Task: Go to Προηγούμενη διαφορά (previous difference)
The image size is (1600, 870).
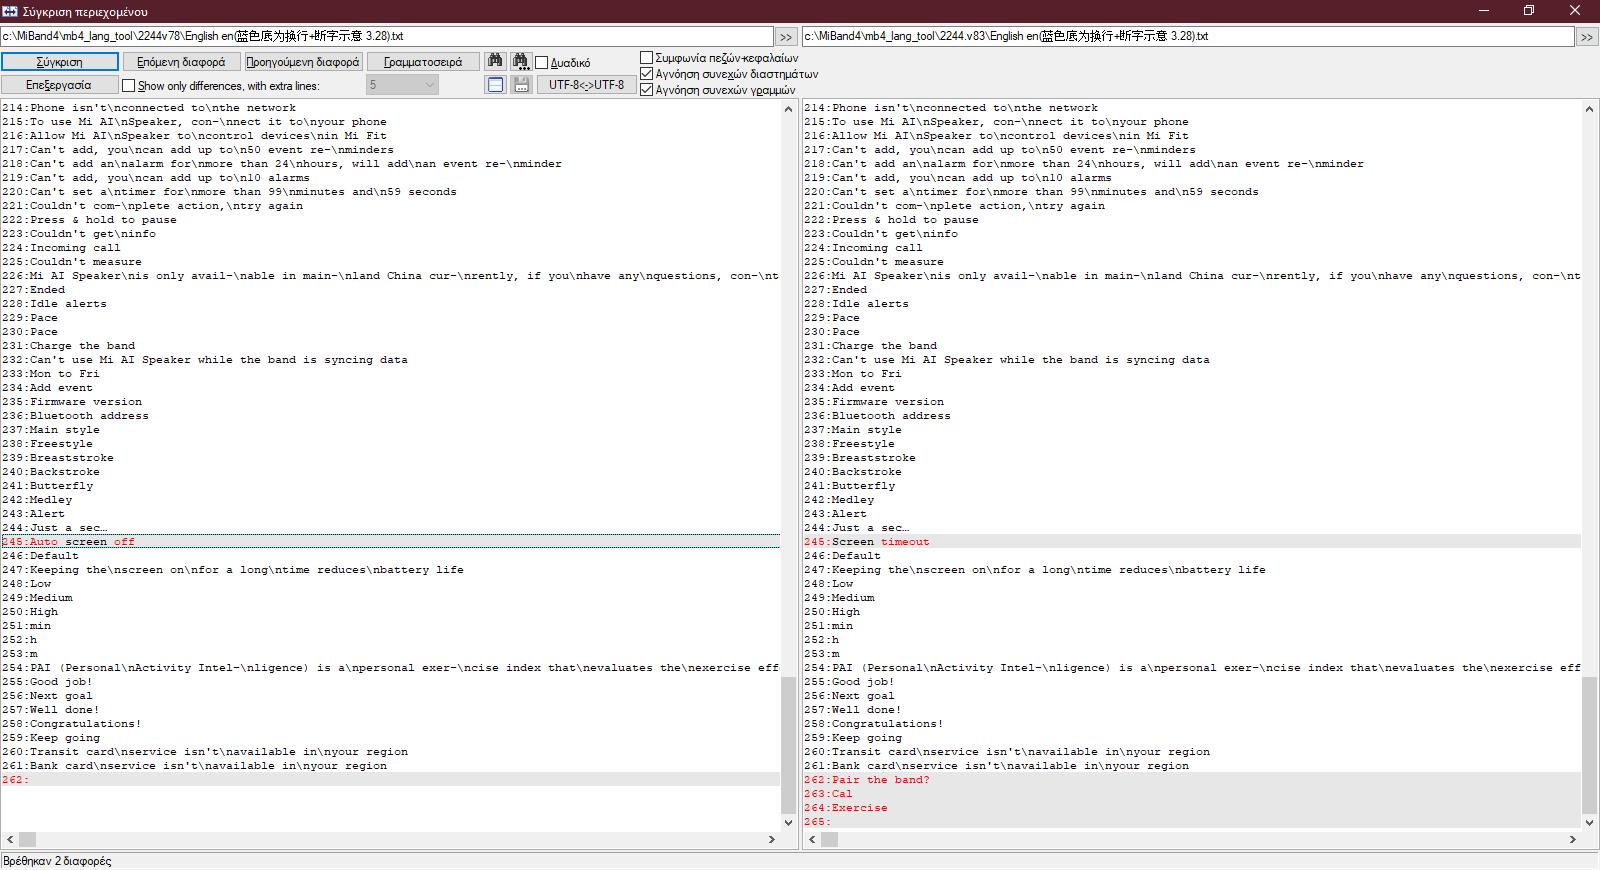Action: (x=303, y=62)
